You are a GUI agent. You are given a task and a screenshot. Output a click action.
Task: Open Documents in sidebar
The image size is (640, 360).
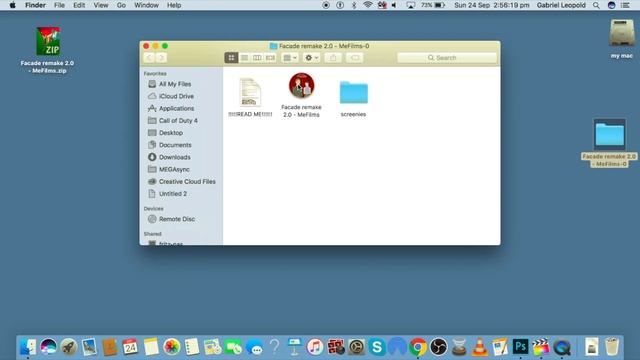click(x=175, y=145)
